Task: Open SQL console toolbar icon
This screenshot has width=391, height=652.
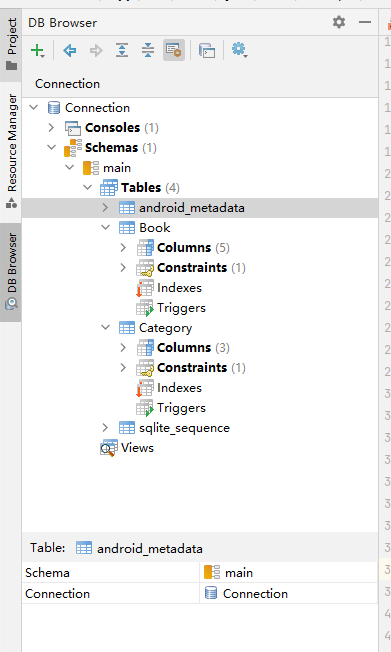Action: 207,51
